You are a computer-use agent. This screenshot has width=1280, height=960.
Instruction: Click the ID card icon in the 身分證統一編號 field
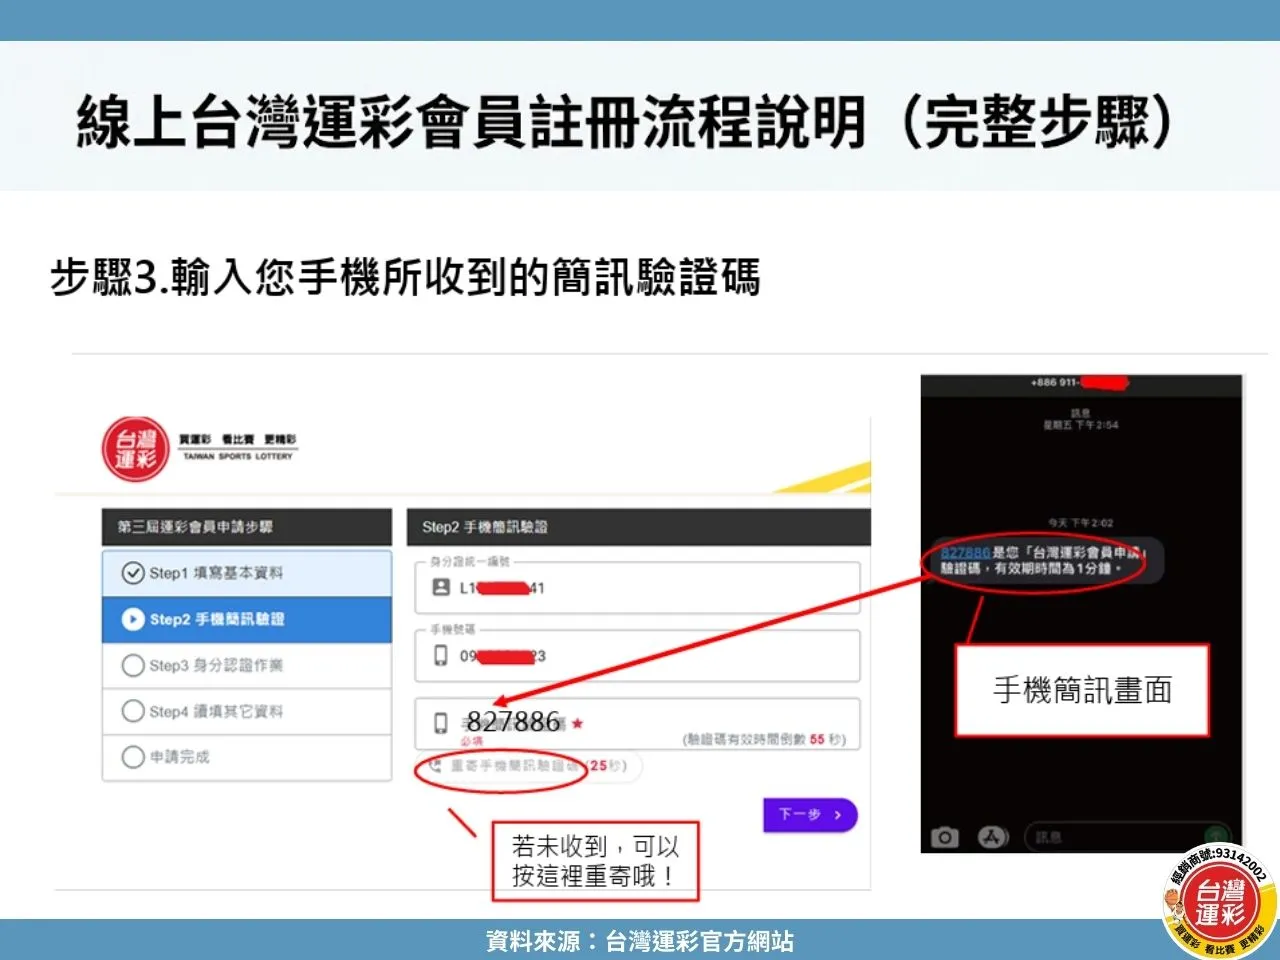click(x=440, y=587)
